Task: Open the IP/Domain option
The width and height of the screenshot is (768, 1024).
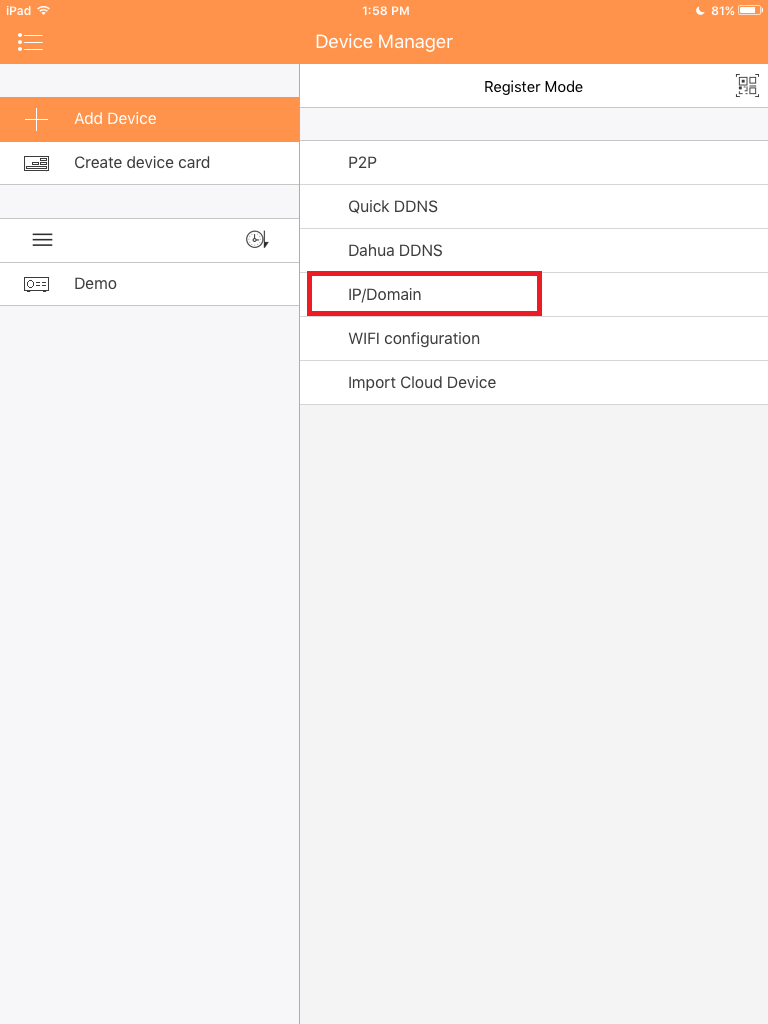Action: coord(385,295)
